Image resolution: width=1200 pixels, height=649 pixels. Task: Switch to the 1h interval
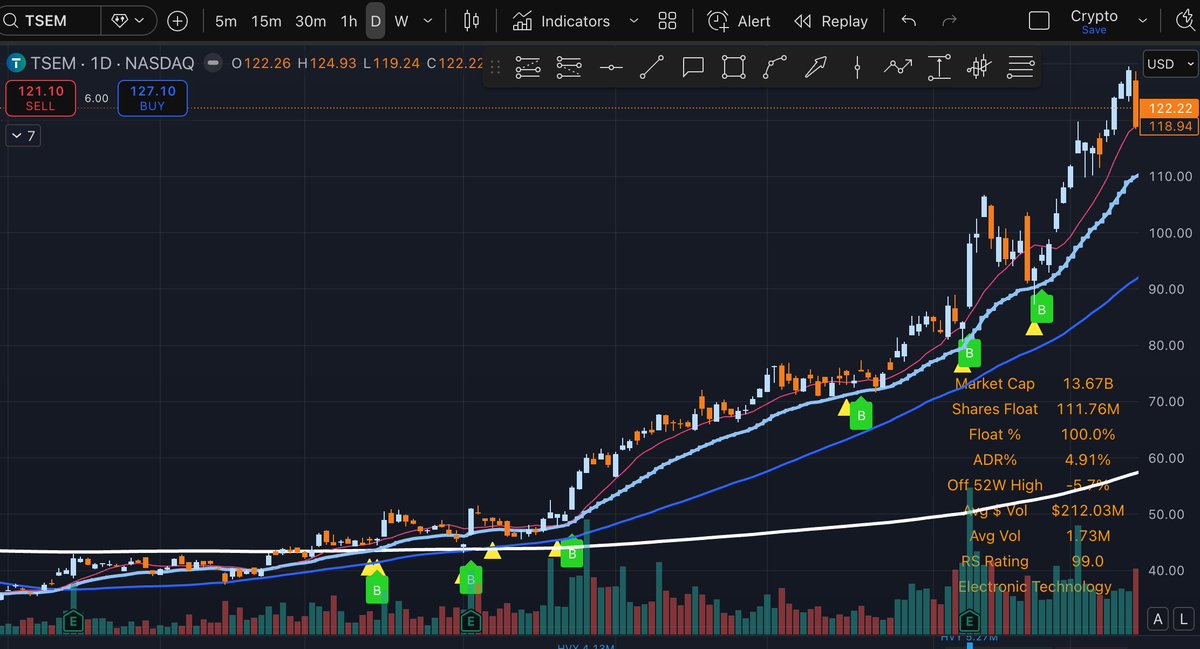(348, 21)
